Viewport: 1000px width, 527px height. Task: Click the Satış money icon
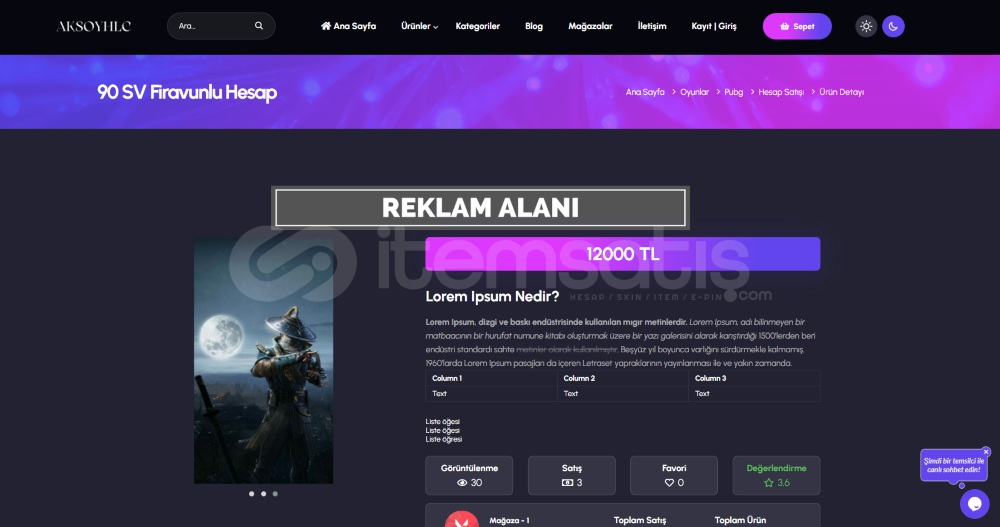click(567, 483)
